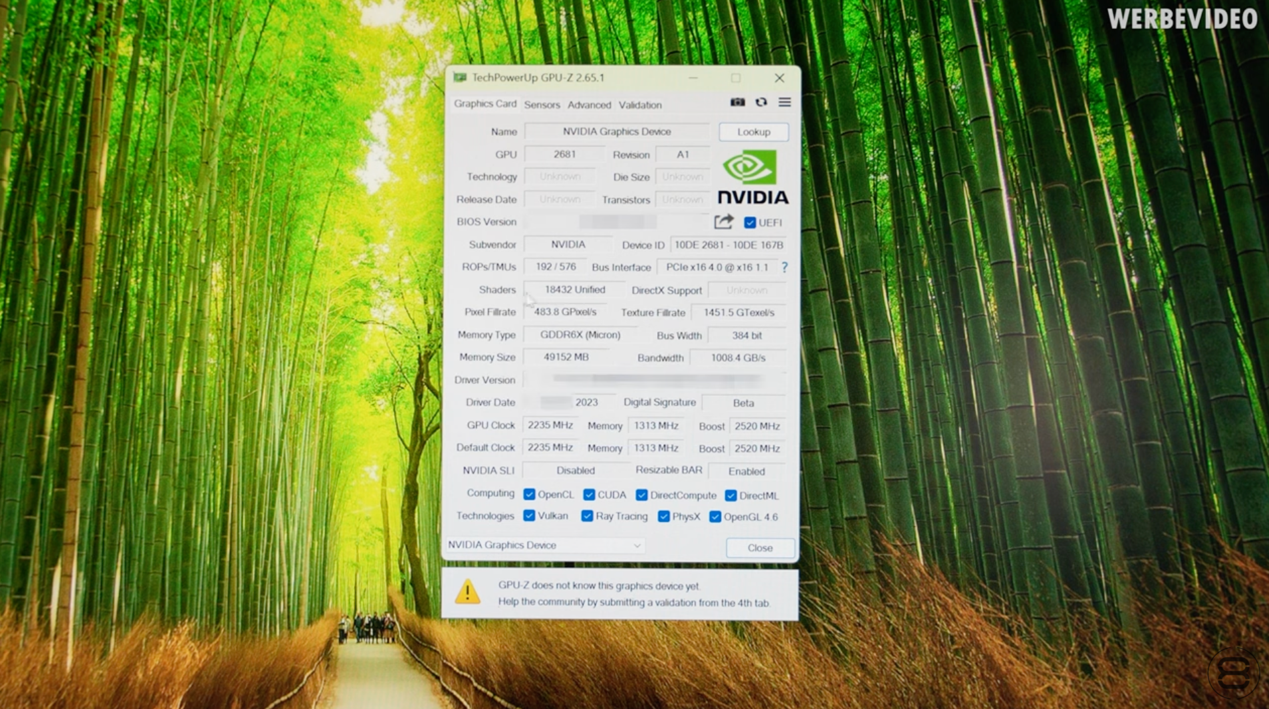Click the warning triangle in the notification bar
The height and width of the screenshot is (709, 1269).
(466, 592)
